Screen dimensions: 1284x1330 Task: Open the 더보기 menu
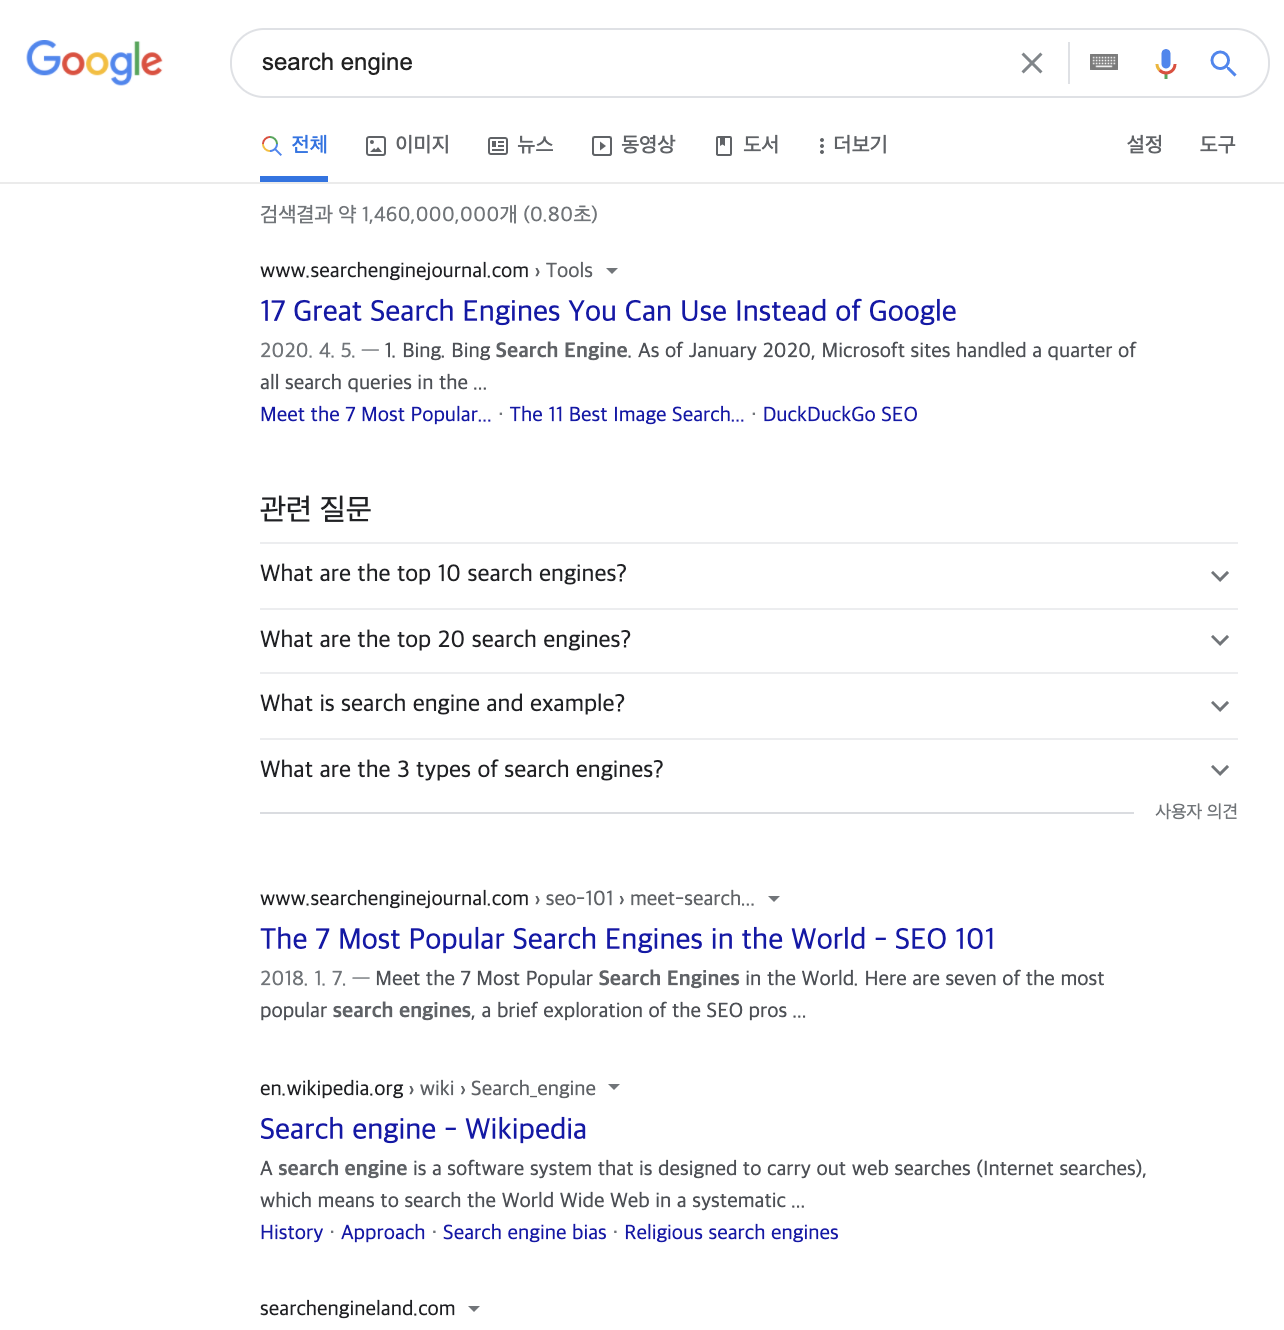point(852,145)
